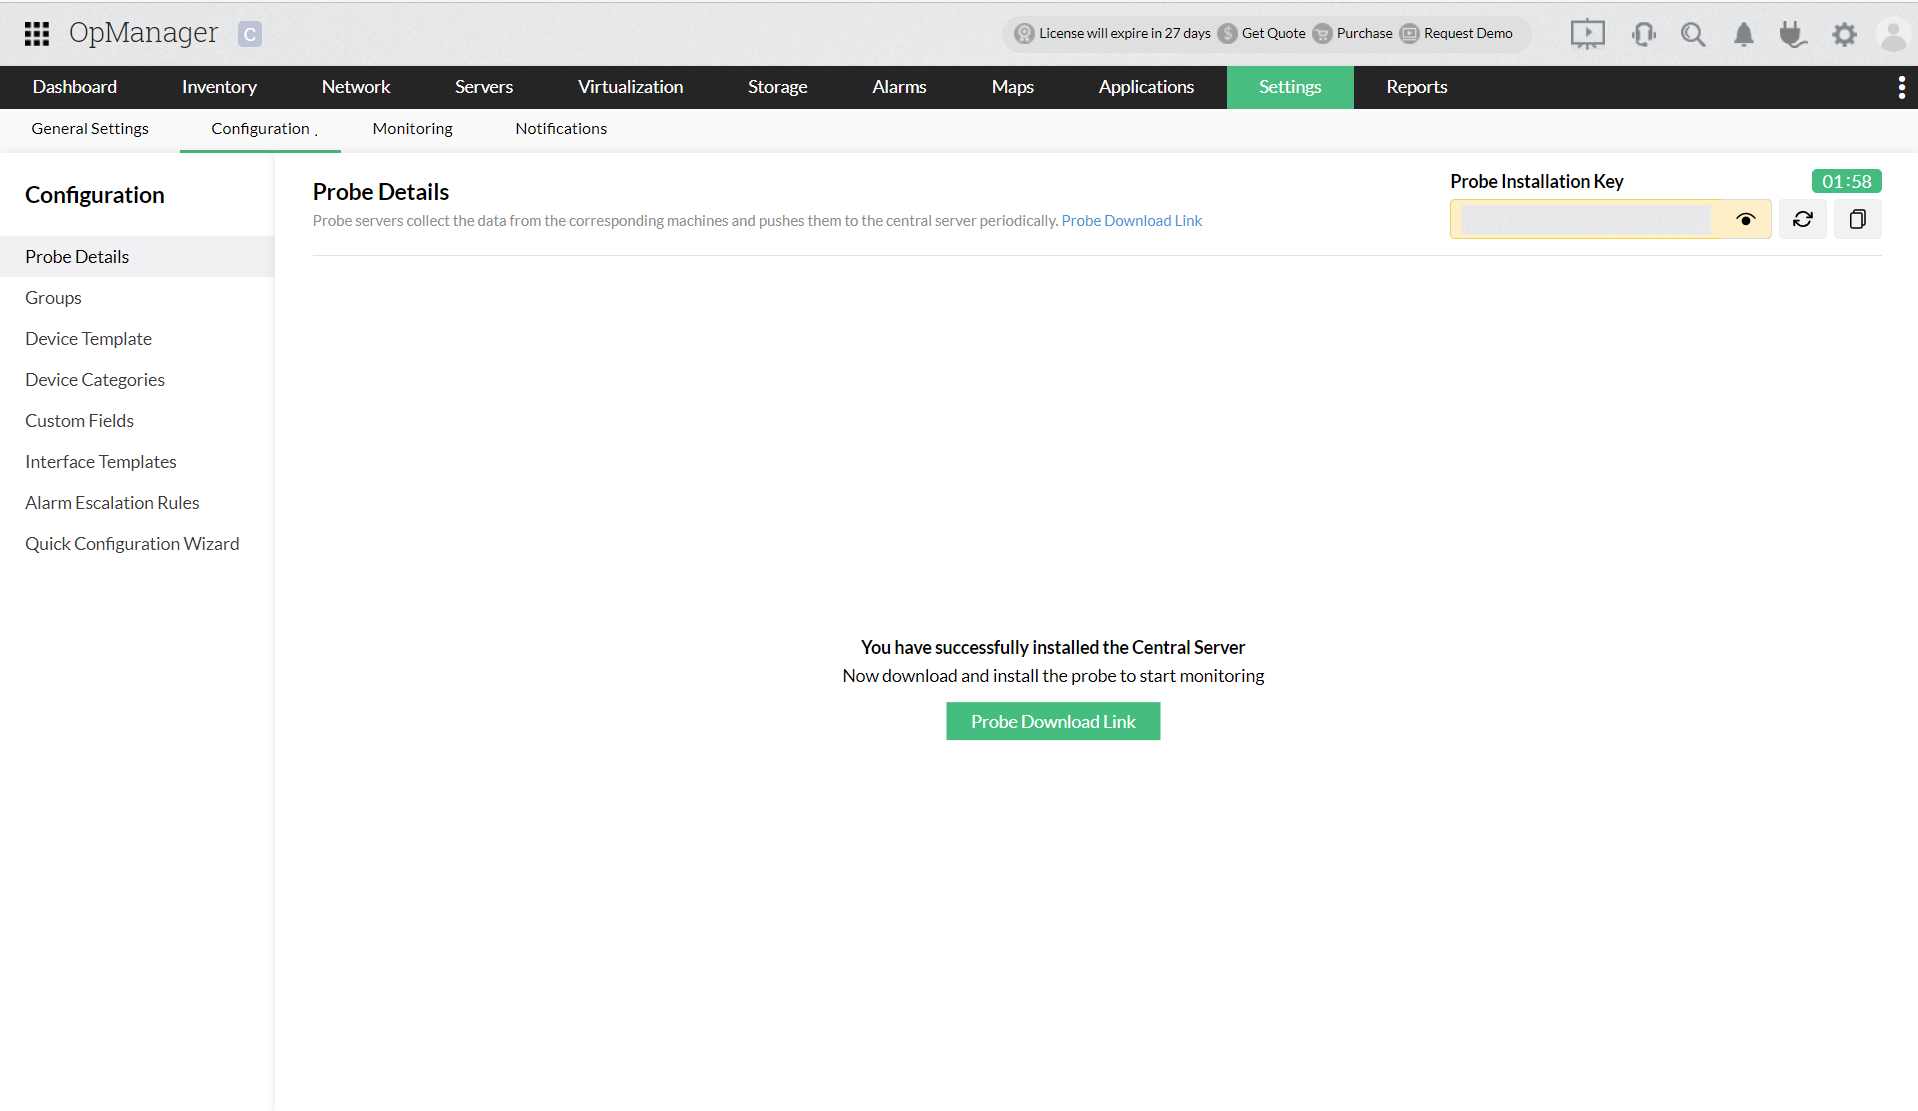Click the License will expire notice
The width and height of the screenshot is (1918, 1111).
click(x=1125, y=34)
